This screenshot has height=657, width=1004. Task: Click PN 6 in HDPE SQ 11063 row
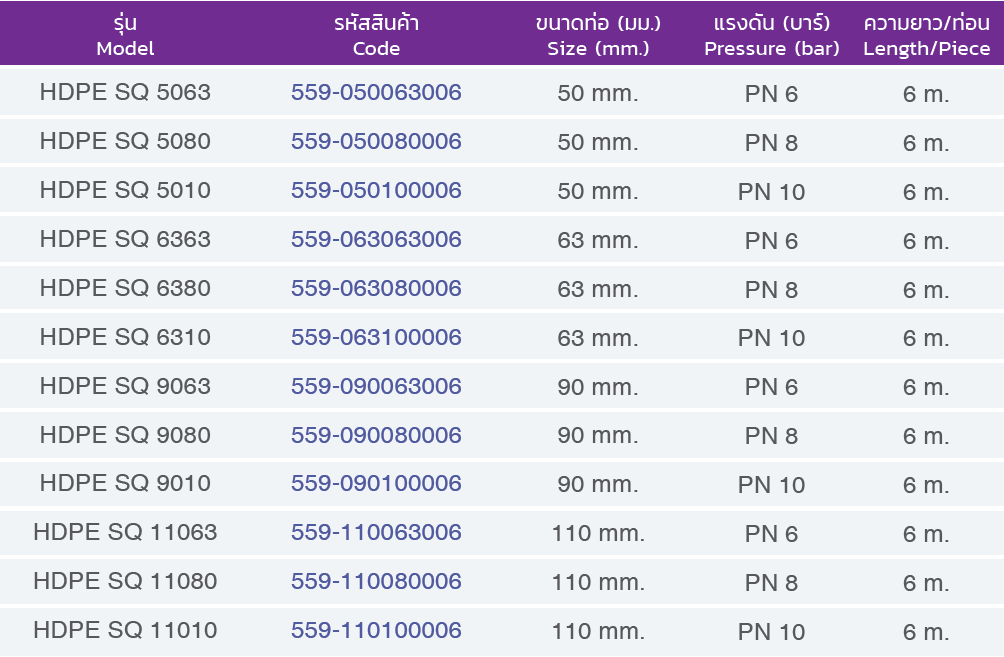772,534
